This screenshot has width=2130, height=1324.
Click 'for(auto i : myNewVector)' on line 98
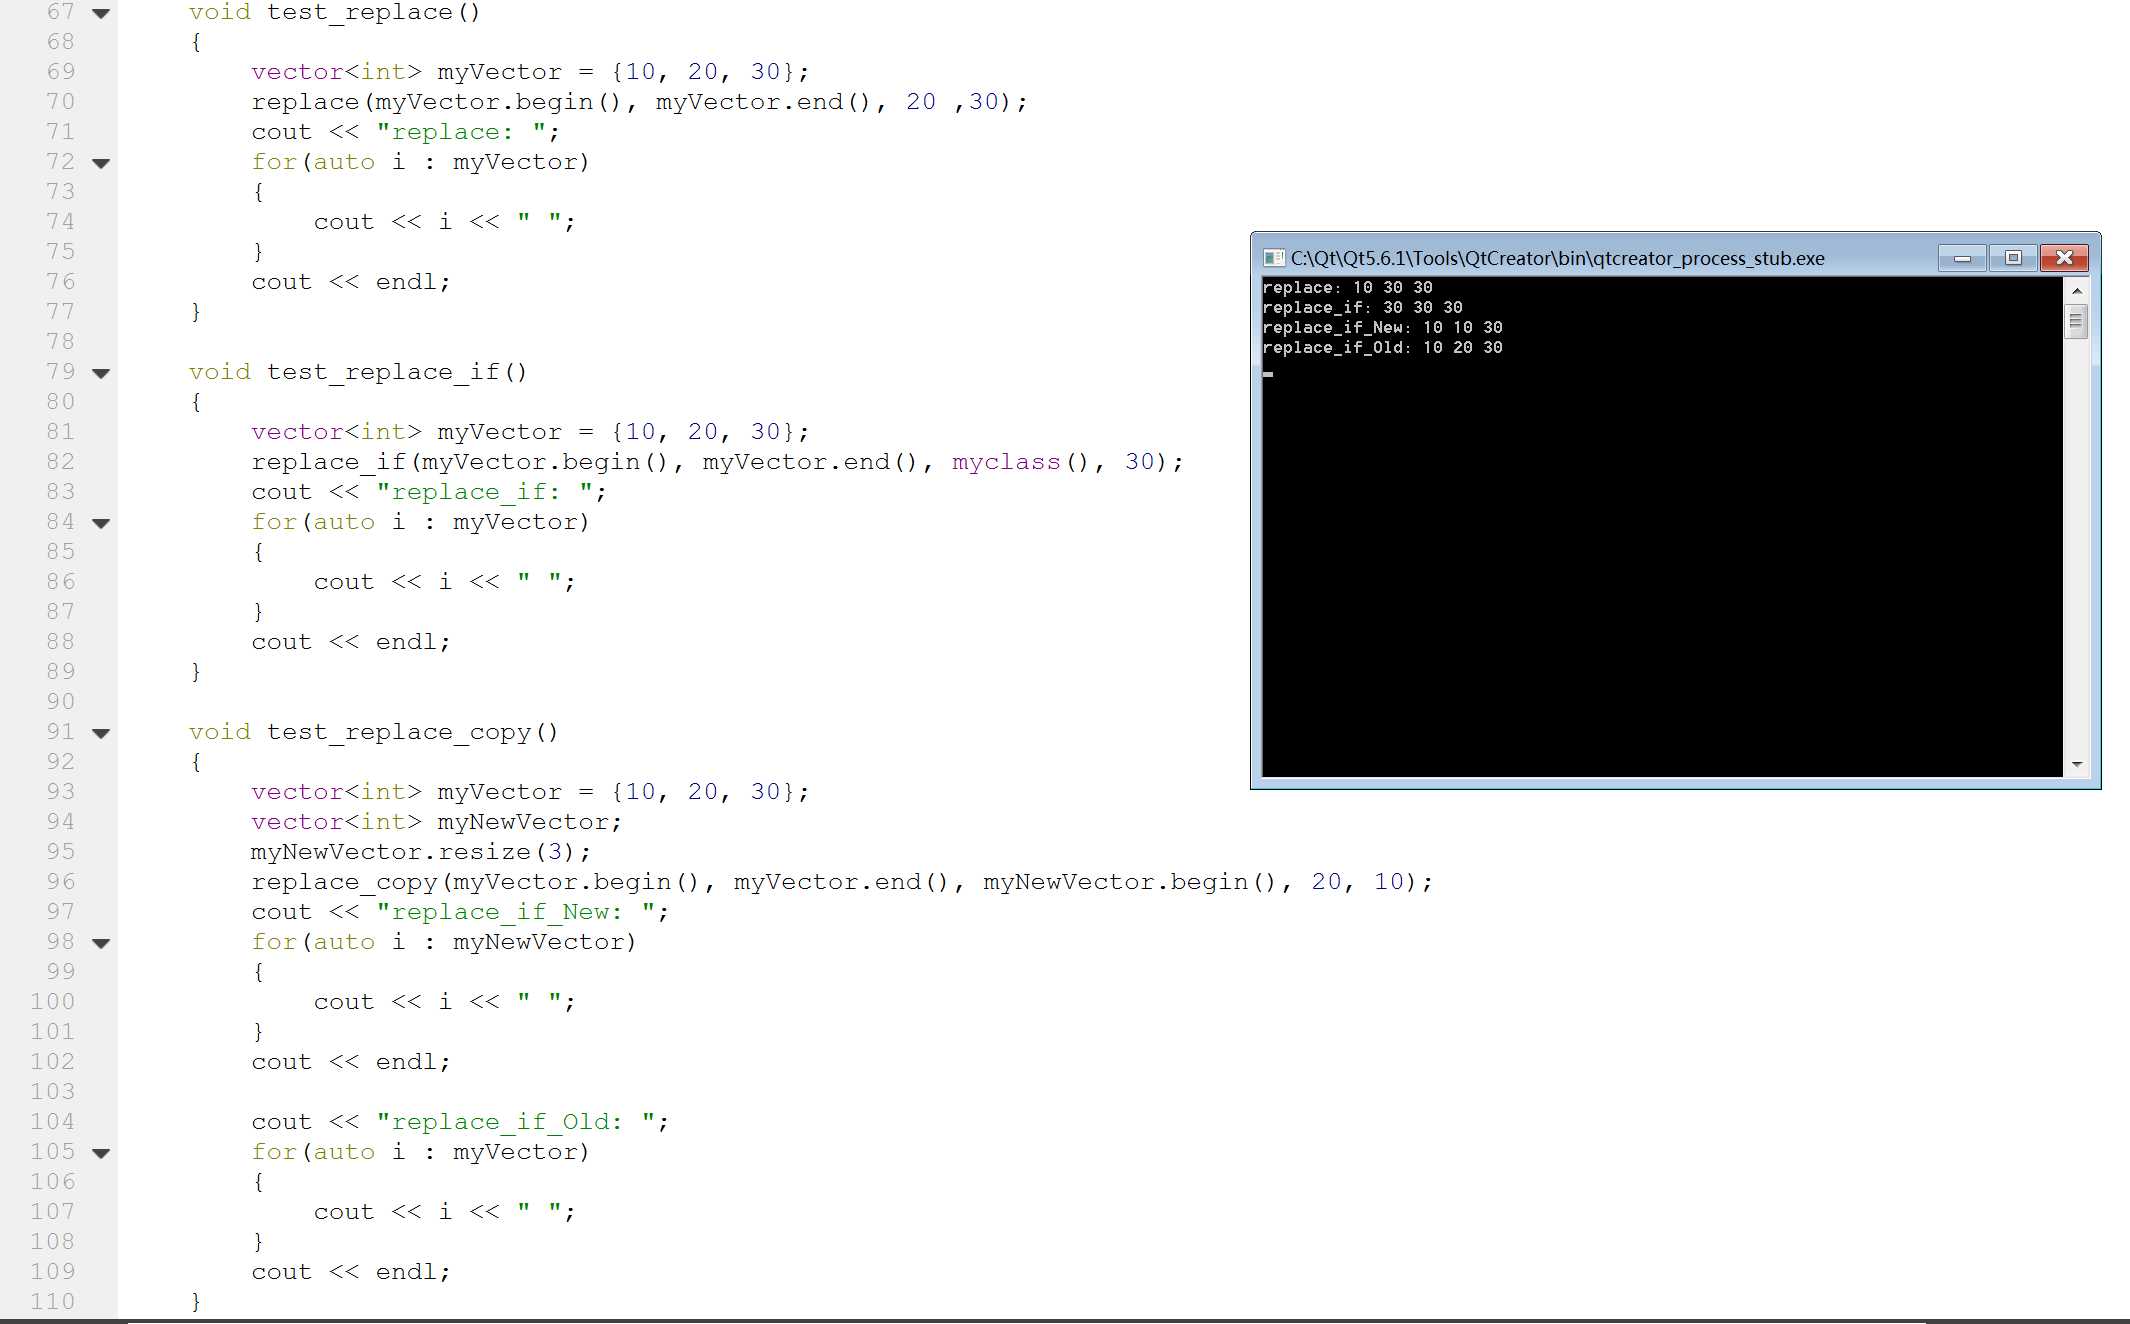(444, 942)
